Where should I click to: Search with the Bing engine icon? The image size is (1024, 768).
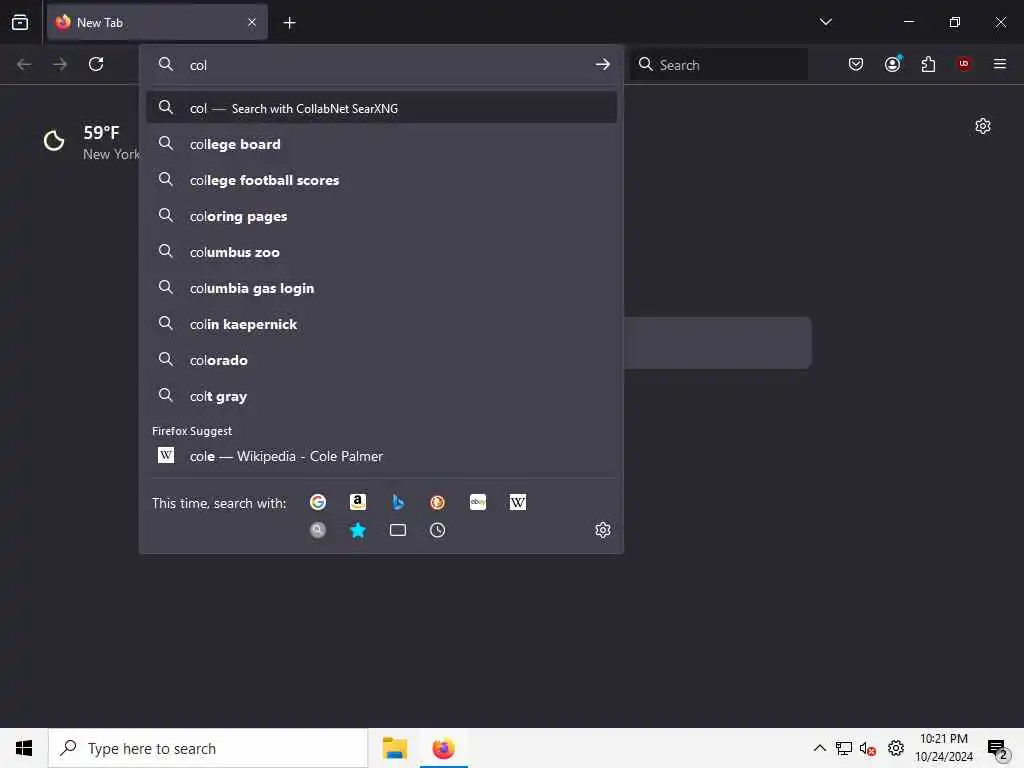398,502
